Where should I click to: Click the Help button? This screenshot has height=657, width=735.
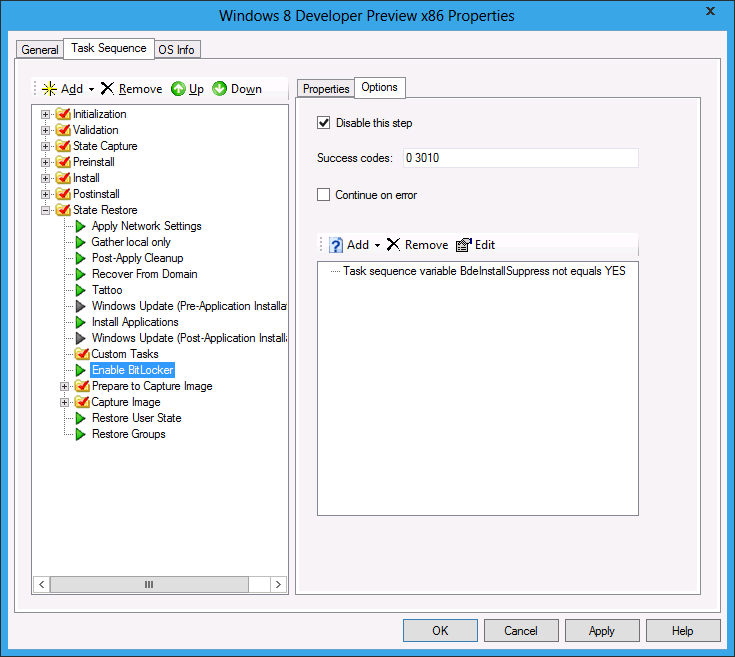[682, 630]
